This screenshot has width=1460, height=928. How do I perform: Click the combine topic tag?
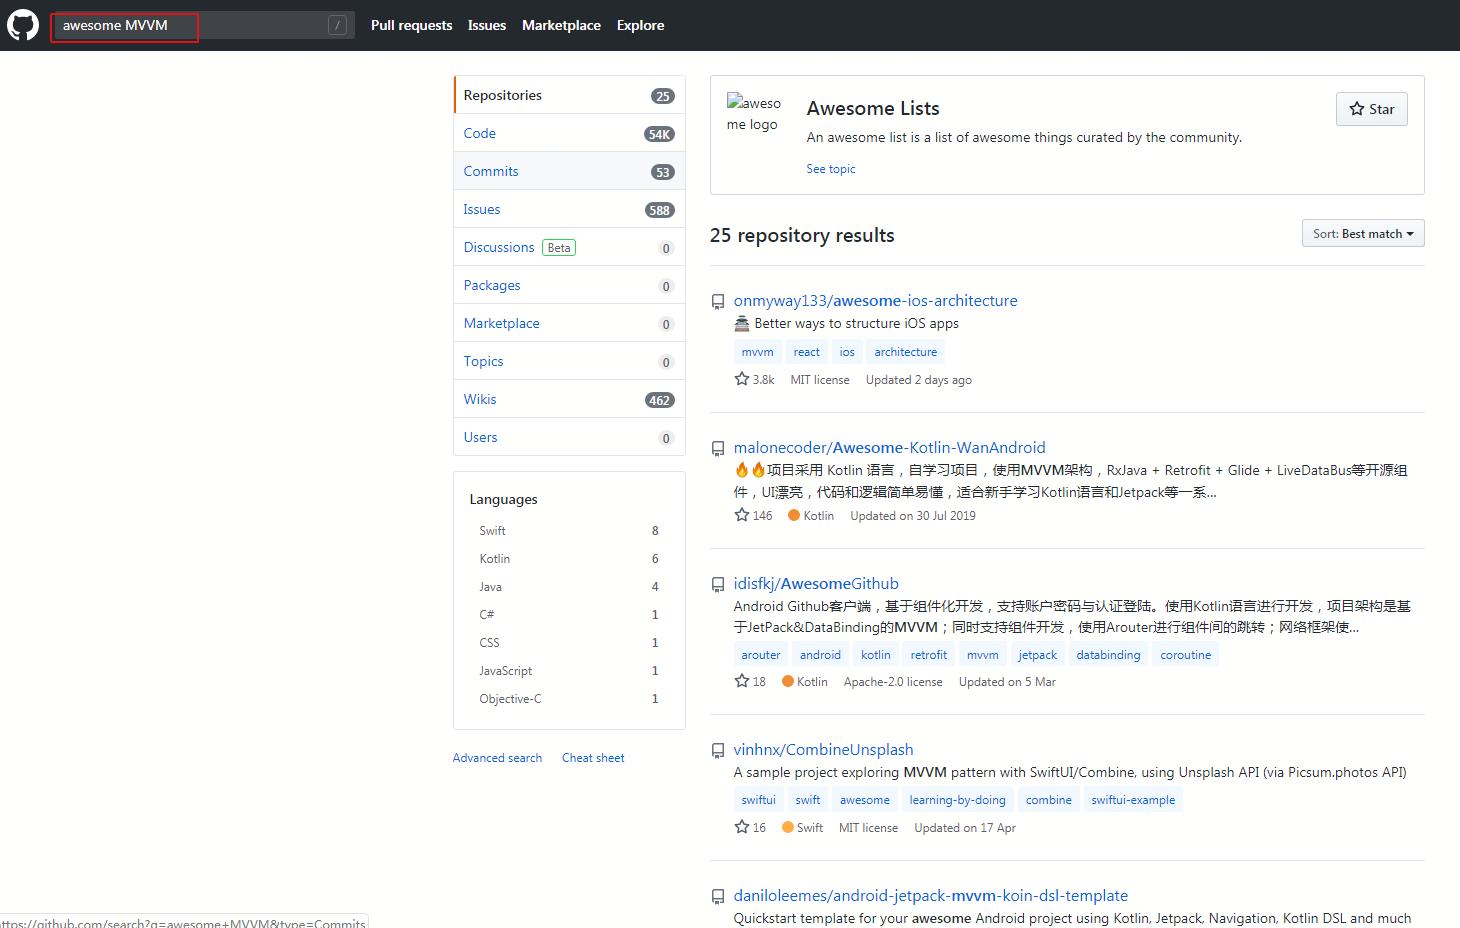[1048, 800]
